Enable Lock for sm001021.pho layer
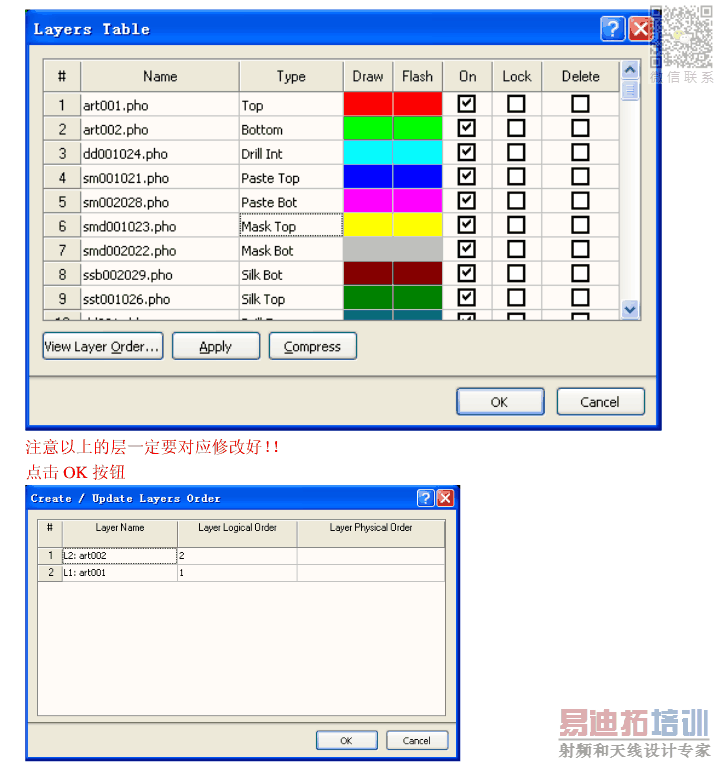Screen dimensions: 718x765 point(516,177)
